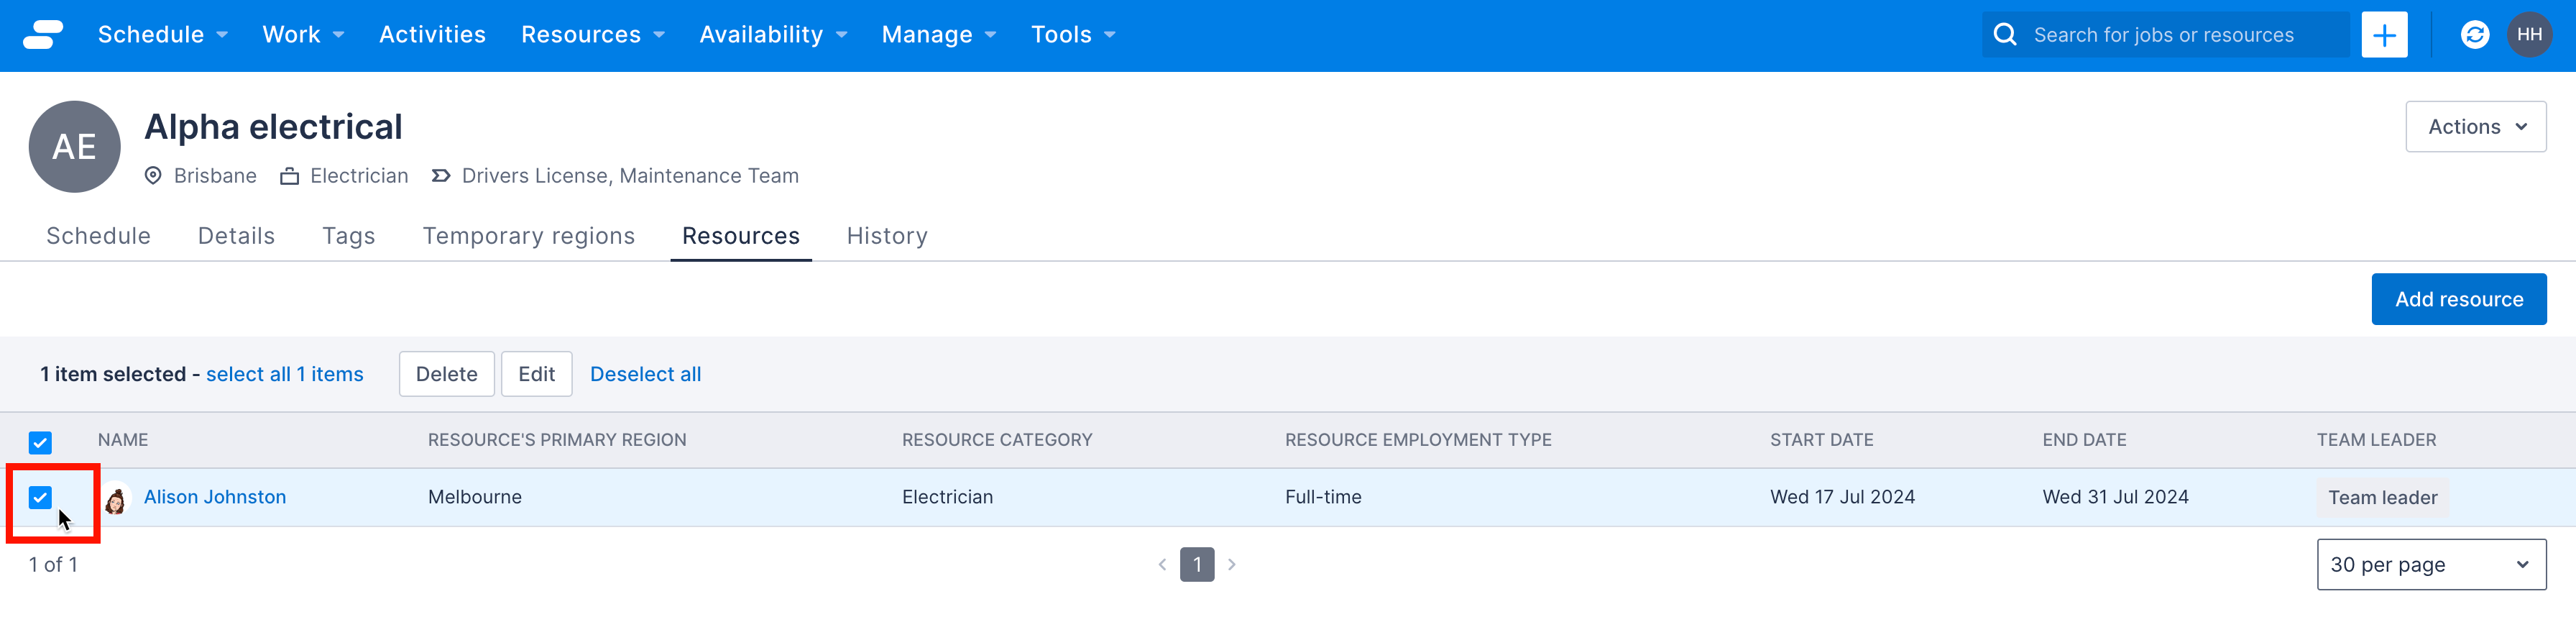Click the search magnifier icon
This screenshot has height=617, width=2576.
point(2004,35)
